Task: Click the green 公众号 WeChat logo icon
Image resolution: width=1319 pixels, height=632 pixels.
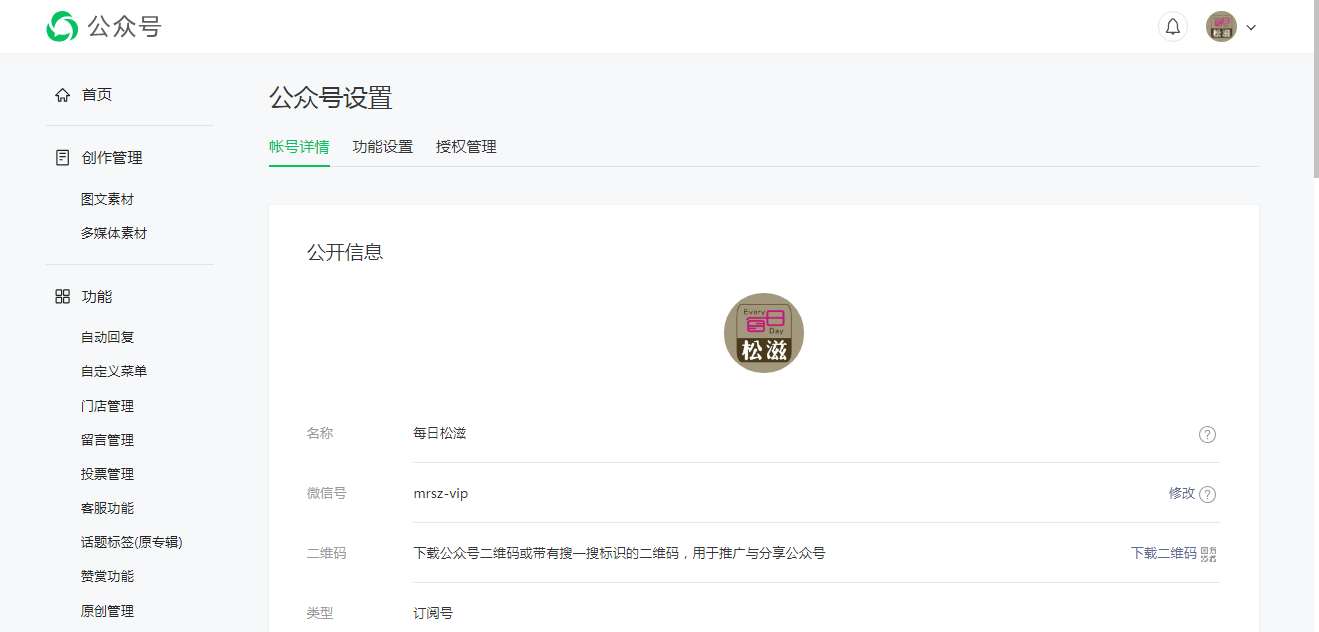Action: click(x=62, y=26)
